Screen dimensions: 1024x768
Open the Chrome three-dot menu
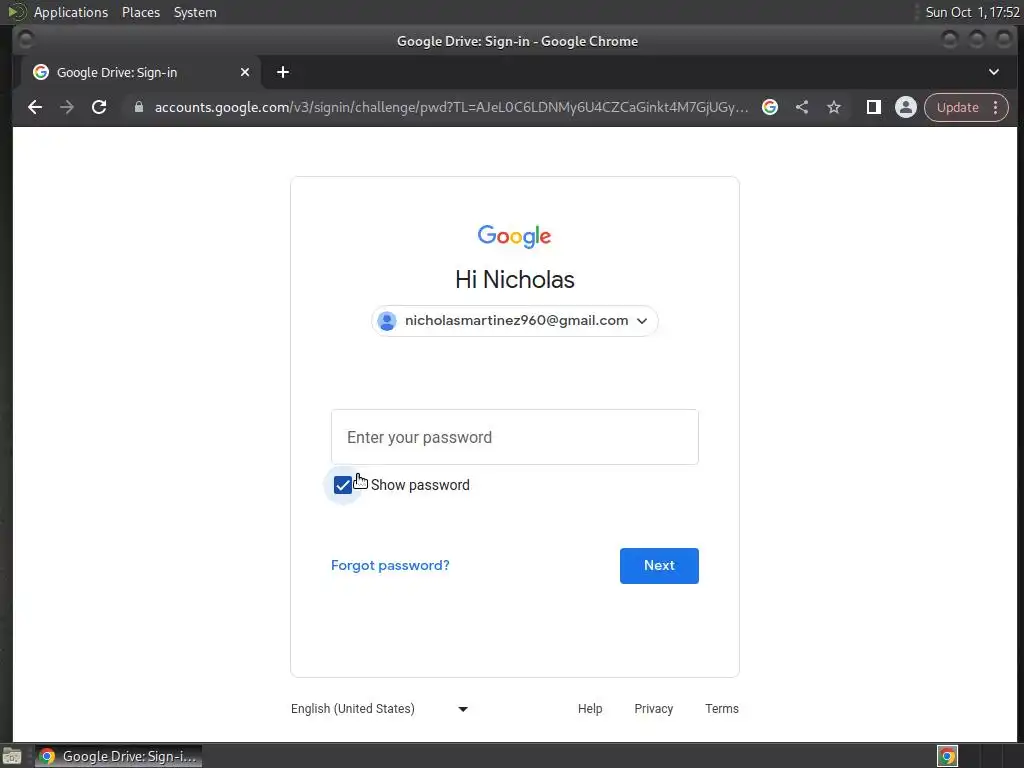[x=996, y=107]
